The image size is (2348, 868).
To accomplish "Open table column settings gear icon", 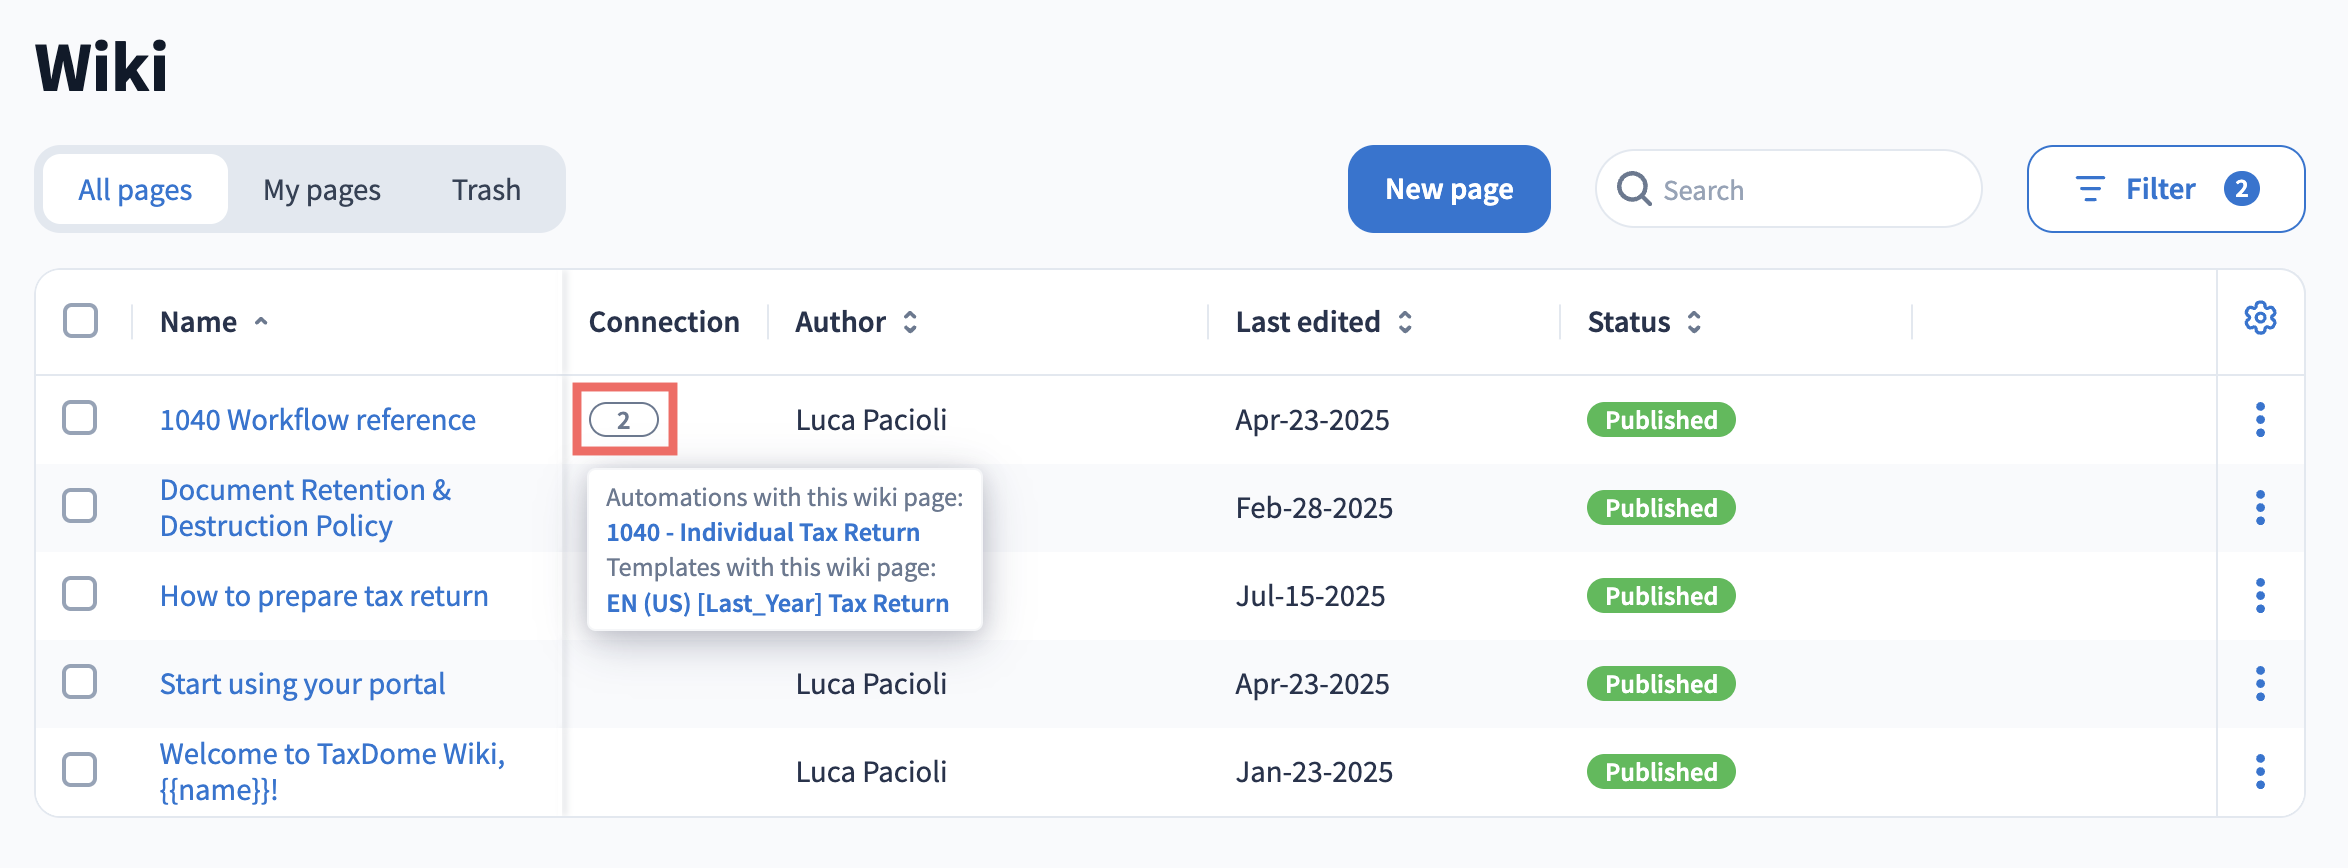I will 2260,319.
